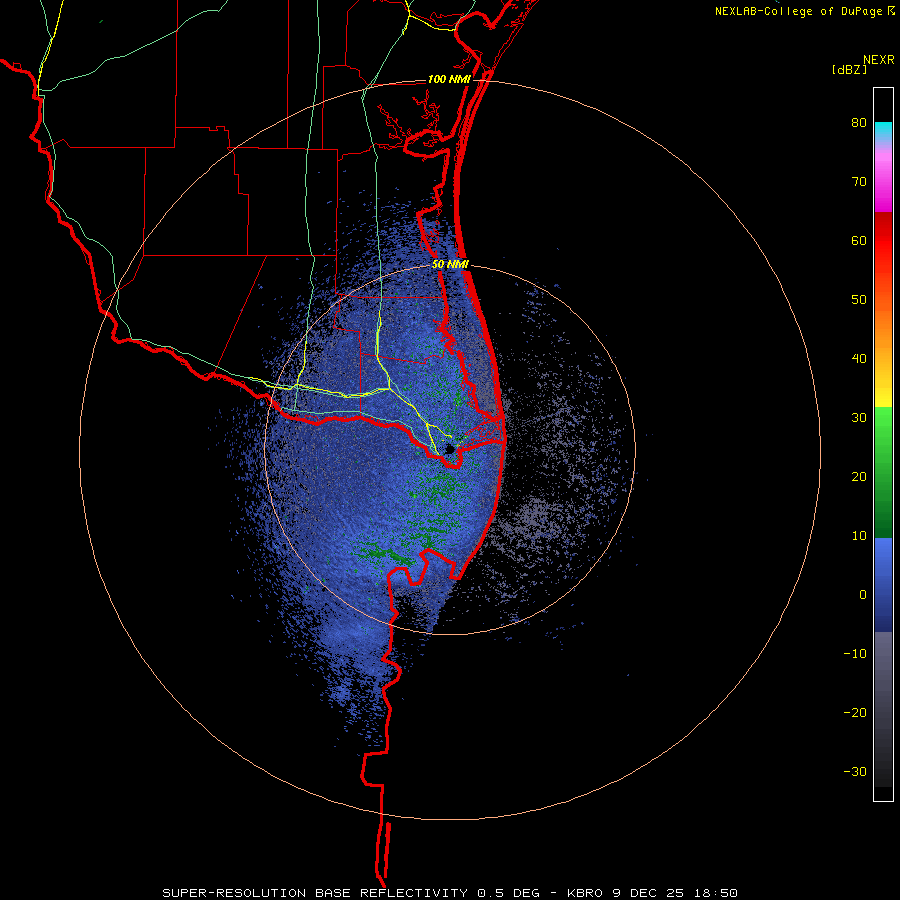Viewport: 900px width, 900px height.
Task: Click the 100 NMI range ring label
Action: pyautogui.click(x=449, y=79)
